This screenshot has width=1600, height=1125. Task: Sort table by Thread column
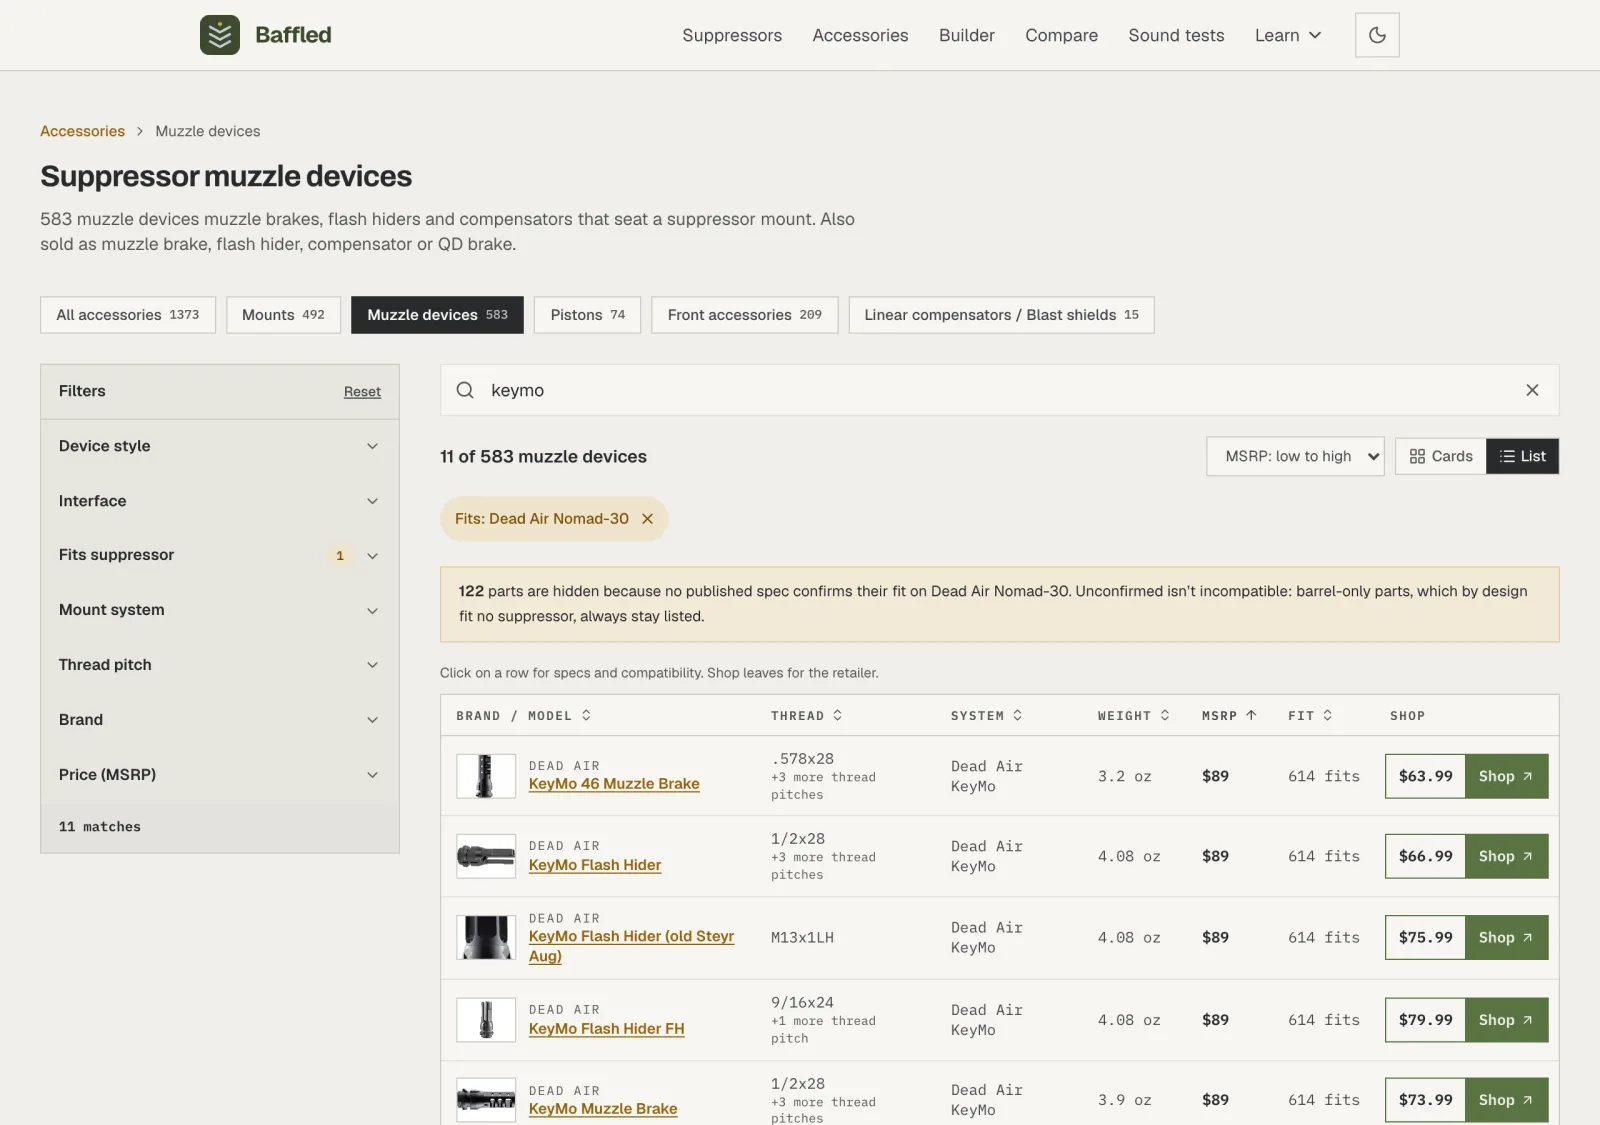tap(807, 716)
